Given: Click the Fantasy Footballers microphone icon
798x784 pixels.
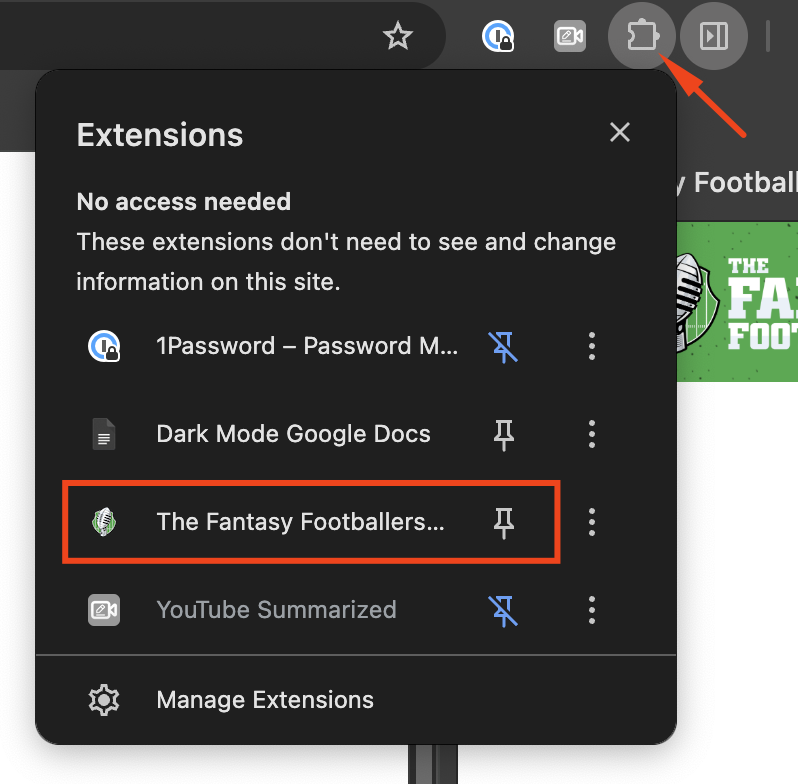Looking at the screenshot, I should 104,522.
